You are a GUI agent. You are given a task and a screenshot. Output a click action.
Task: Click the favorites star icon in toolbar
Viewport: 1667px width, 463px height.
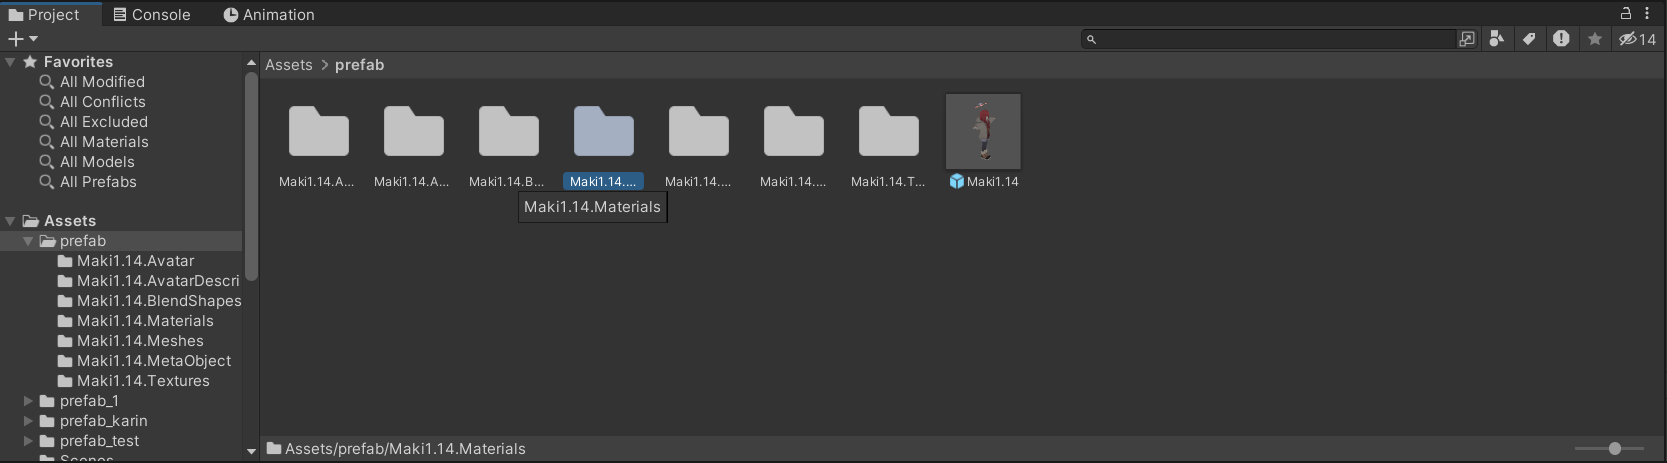click(x=1595, y=39)
